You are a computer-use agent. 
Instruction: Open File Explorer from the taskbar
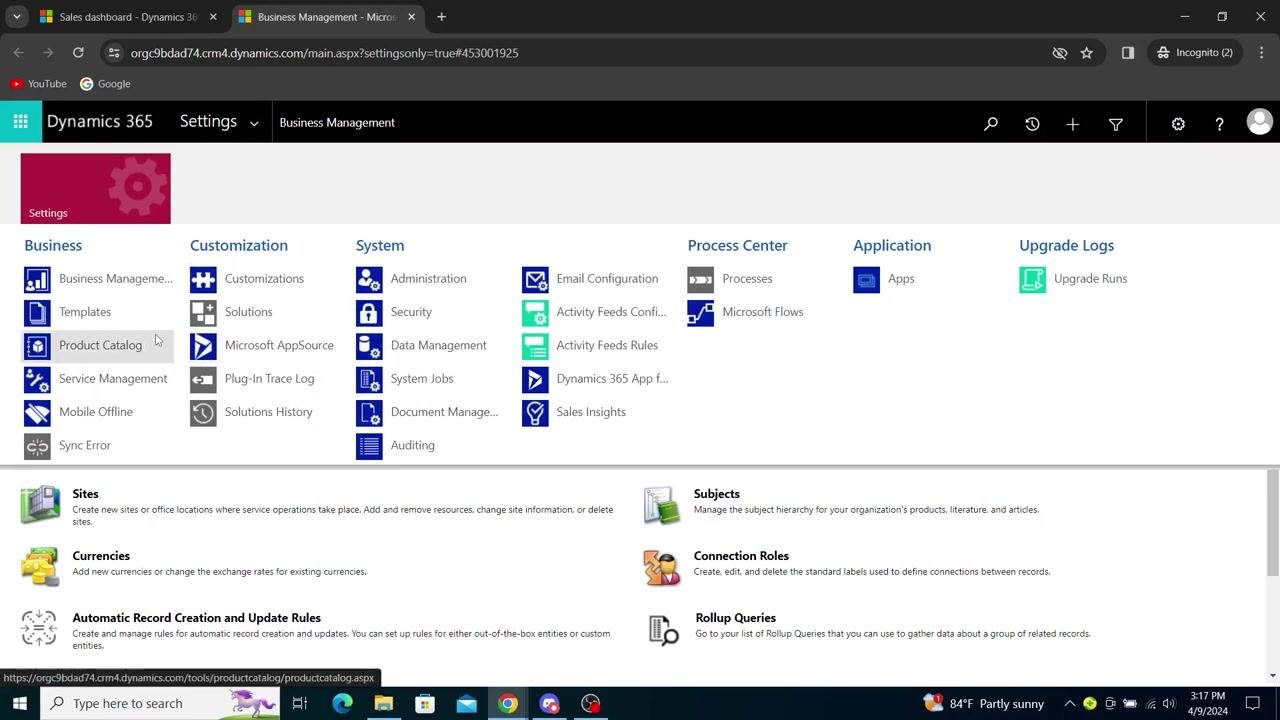[384, 704]
